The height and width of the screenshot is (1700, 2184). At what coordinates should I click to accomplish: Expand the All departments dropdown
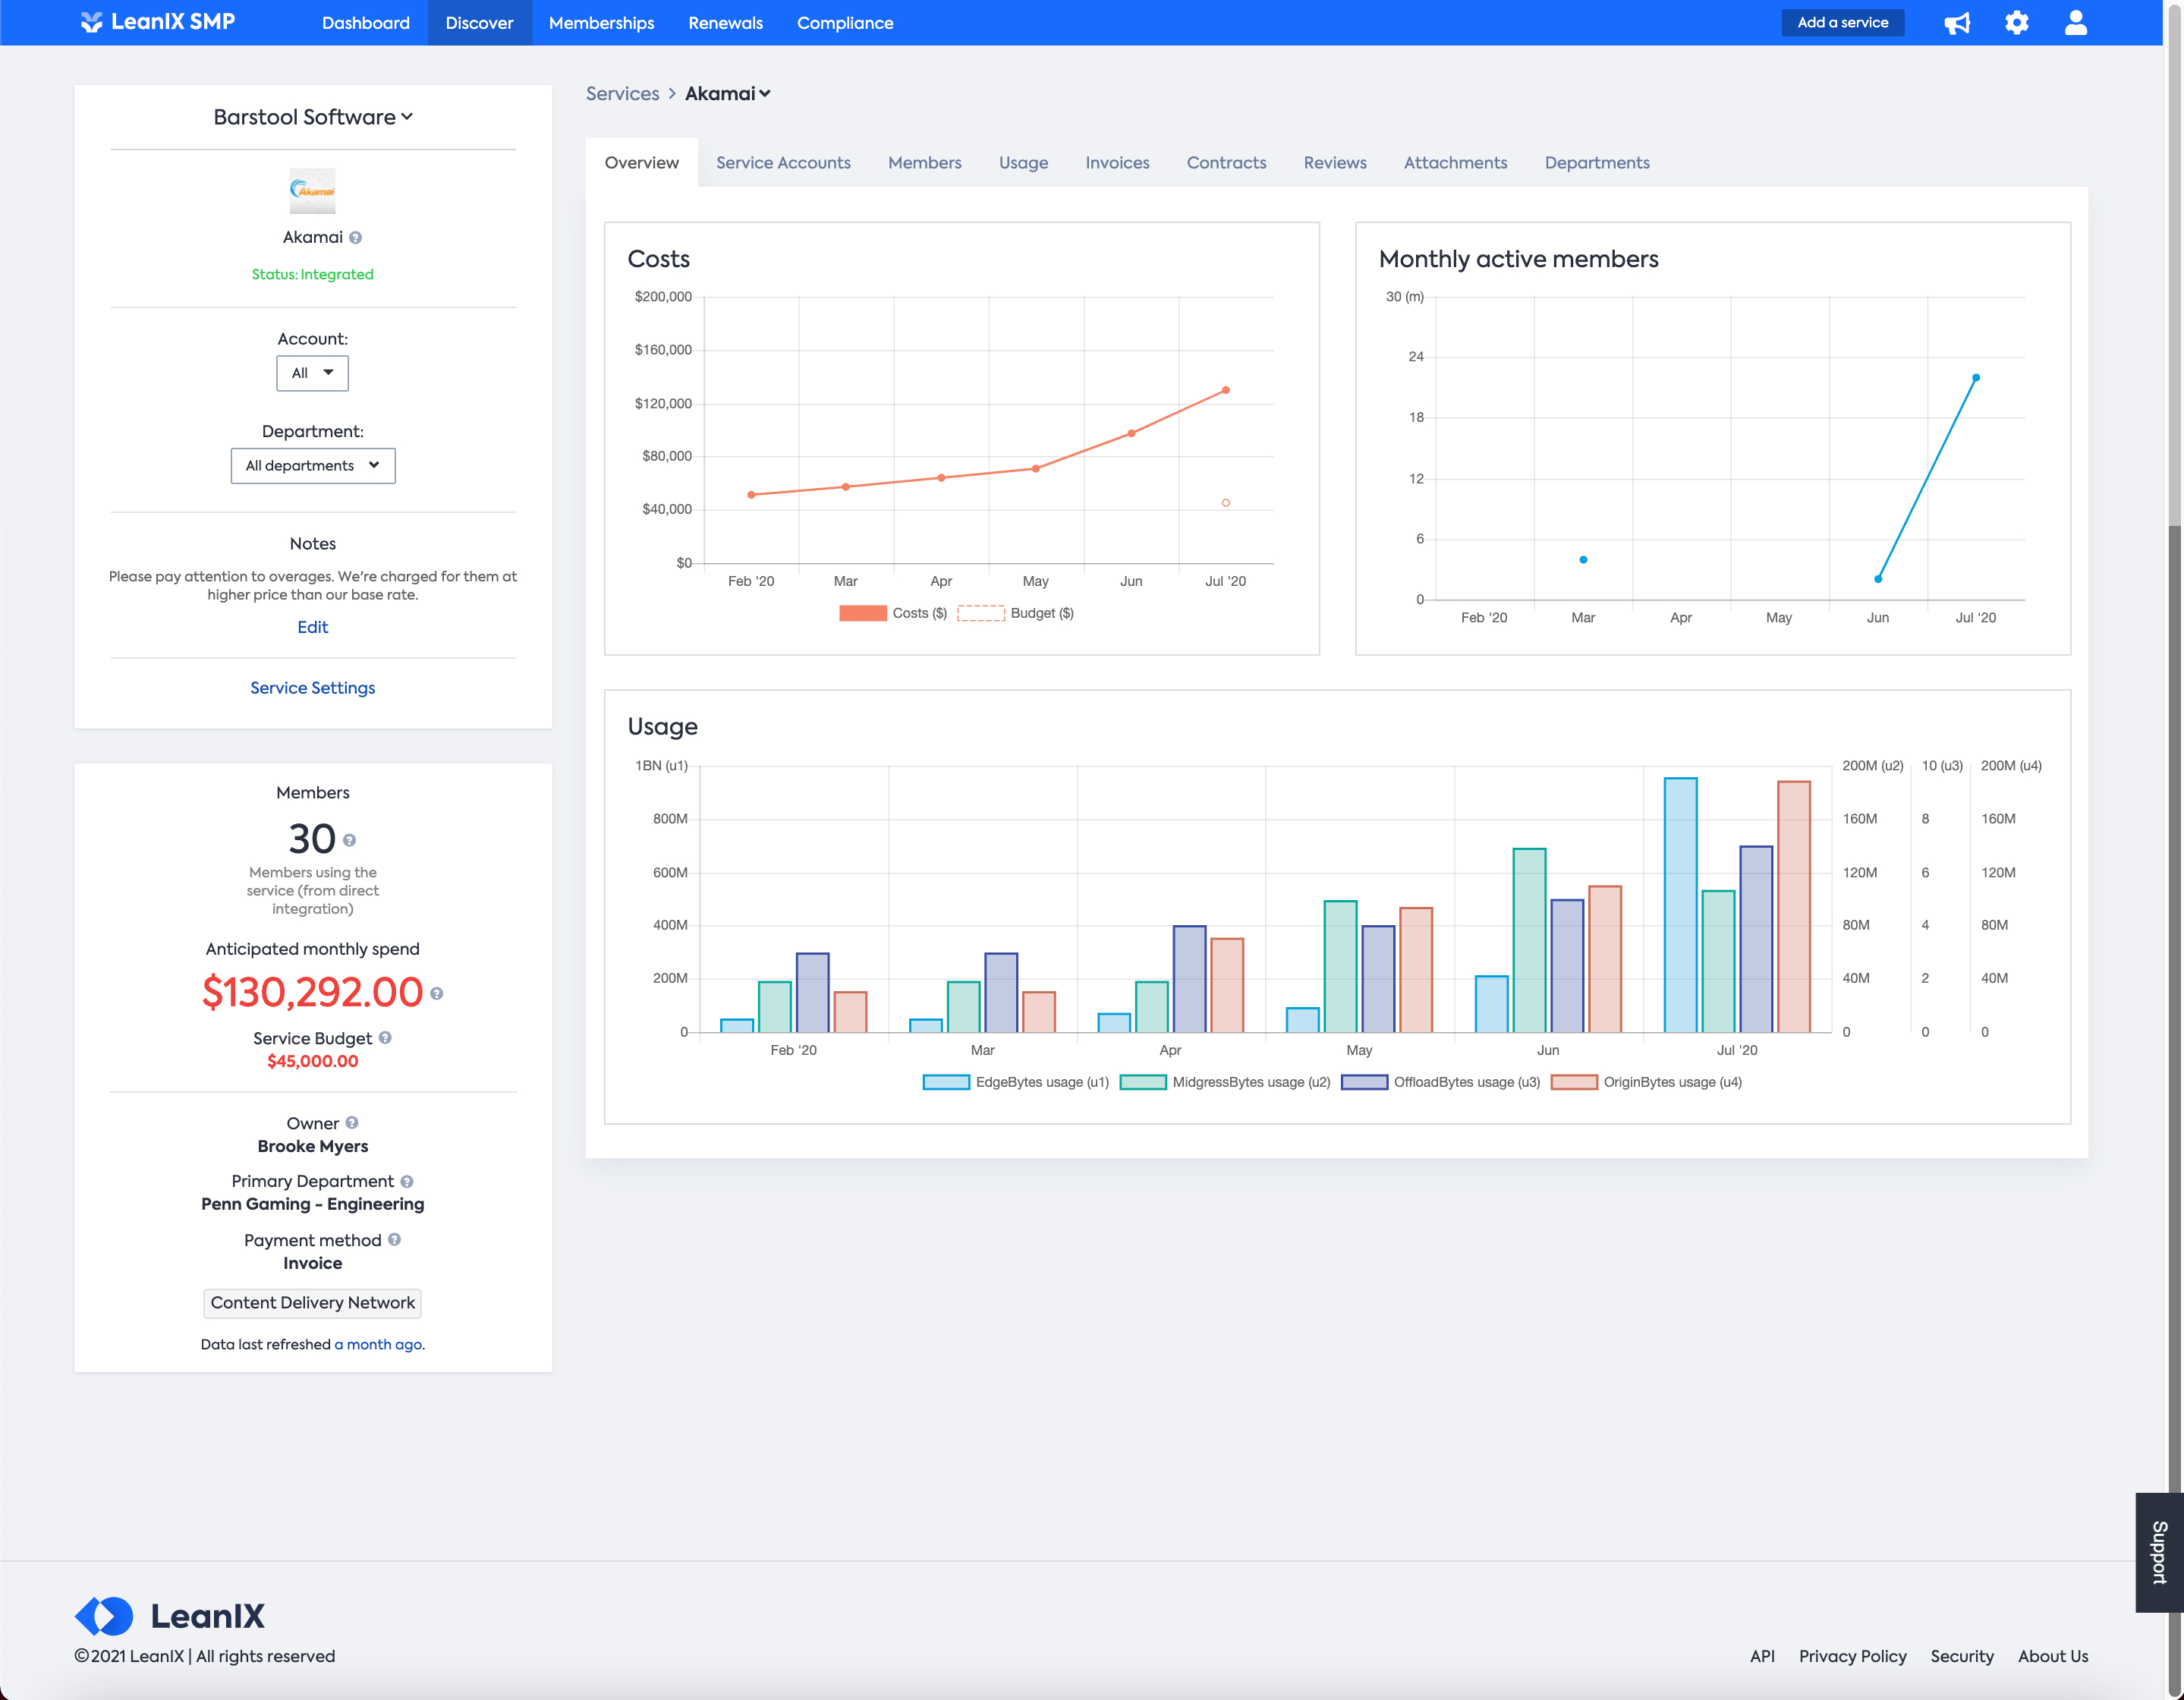pyautogui.click(x=313, y=466)
